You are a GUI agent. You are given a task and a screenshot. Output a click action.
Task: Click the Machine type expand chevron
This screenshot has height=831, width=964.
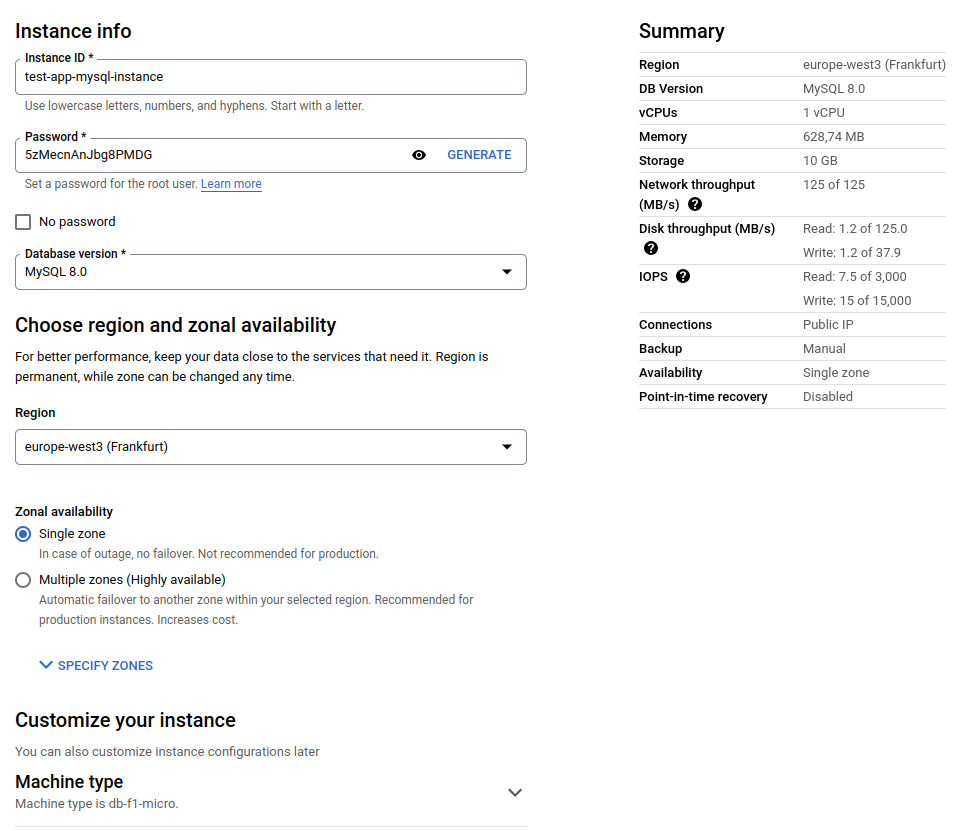[515, 791]
